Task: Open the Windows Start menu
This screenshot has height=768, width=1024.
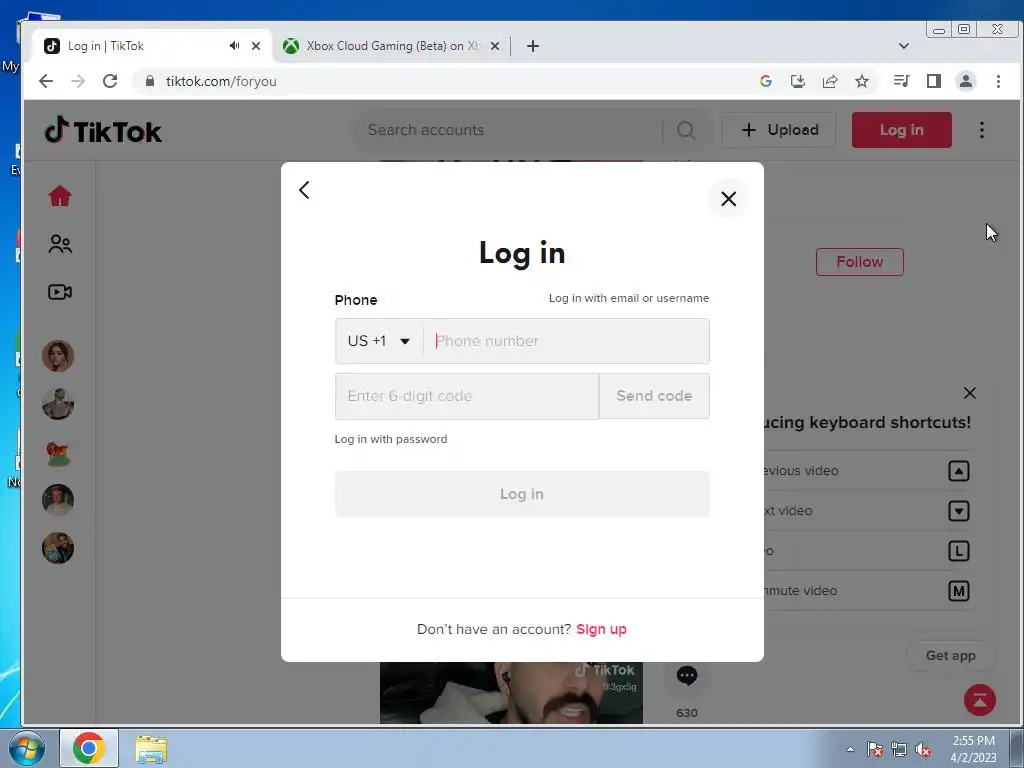Action: tap(26, 748)
